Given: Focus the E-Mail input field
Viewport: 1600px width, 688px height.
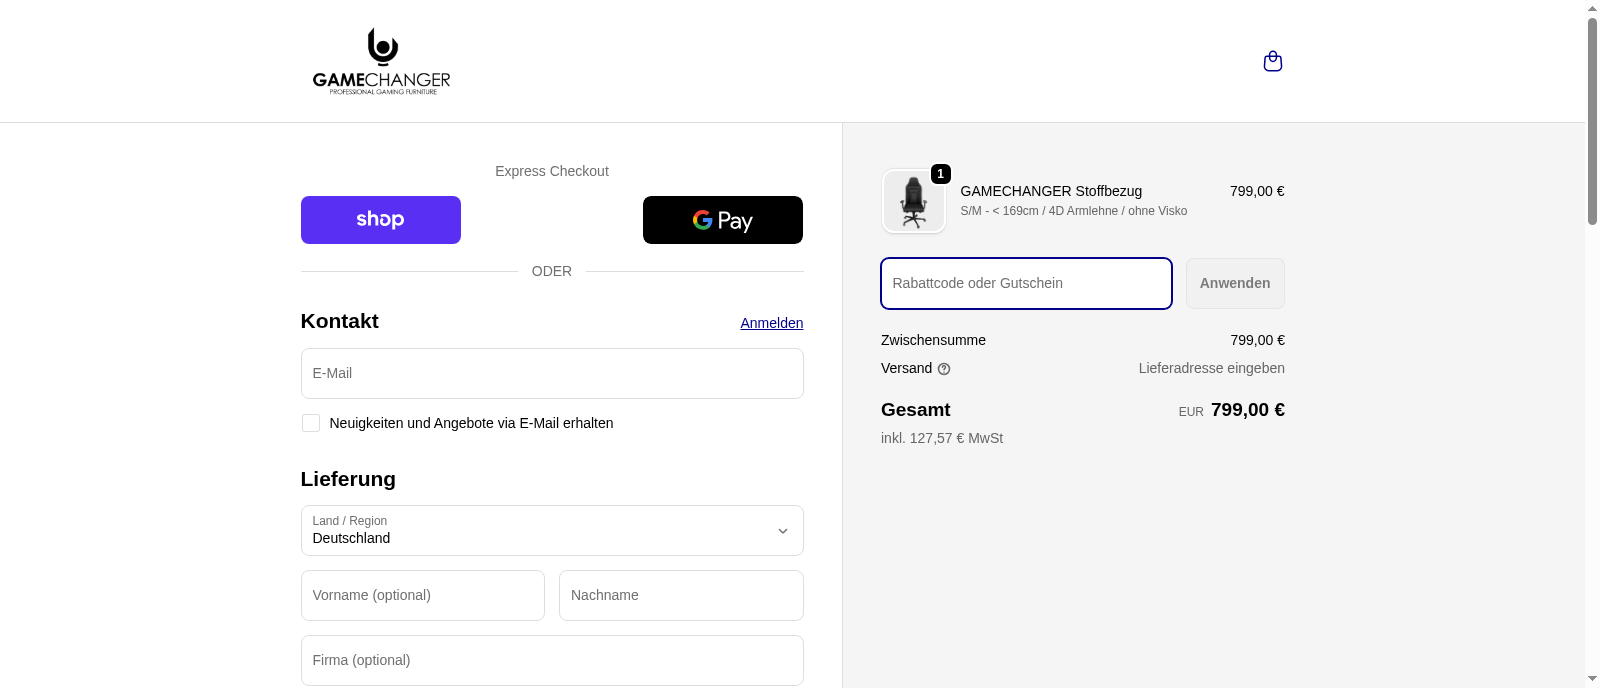Looking at the screenshot, I should (551, 373).
